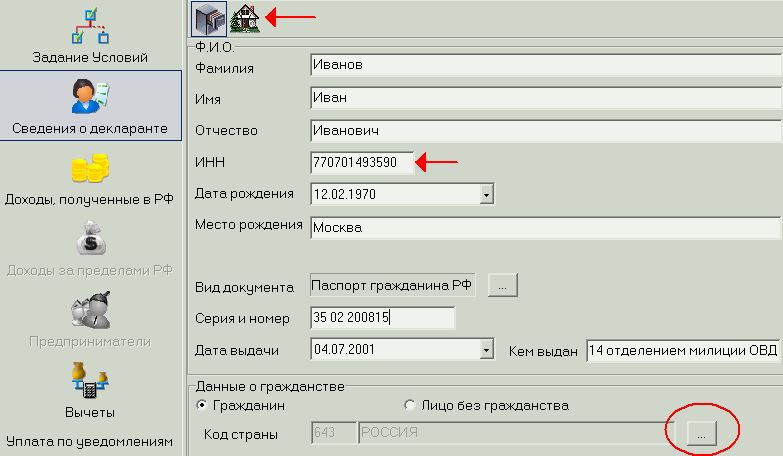Click the Место рождения field Москва

click(x=546, y=228)
